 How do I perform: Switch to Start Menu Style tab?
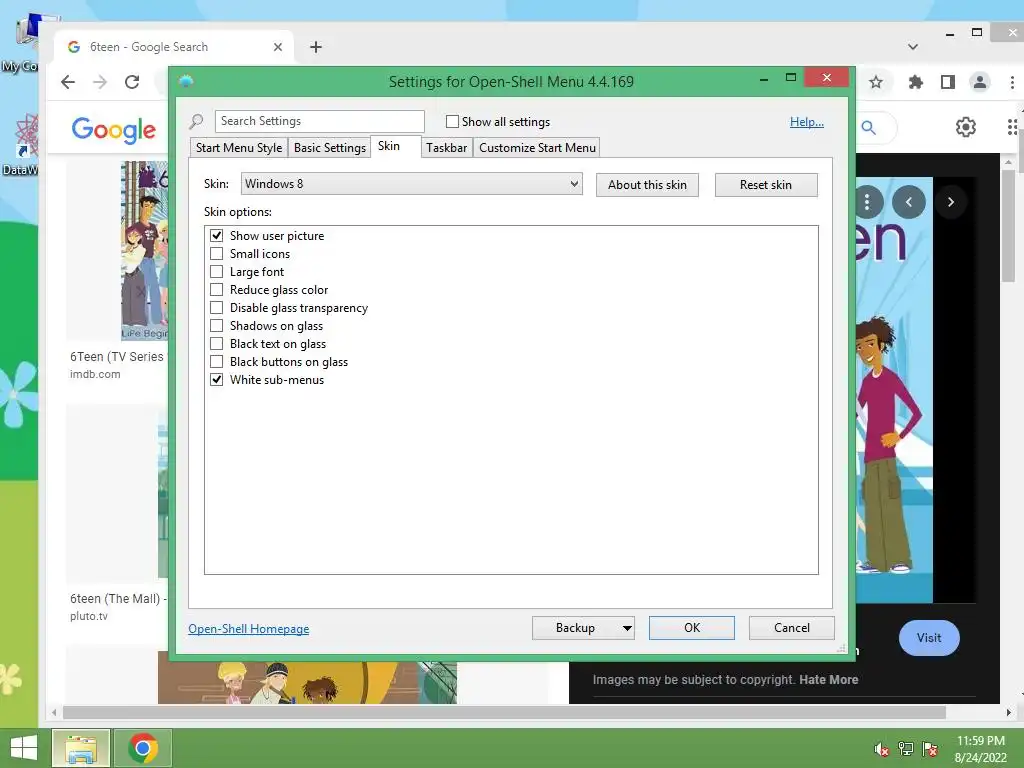(239, 148)
